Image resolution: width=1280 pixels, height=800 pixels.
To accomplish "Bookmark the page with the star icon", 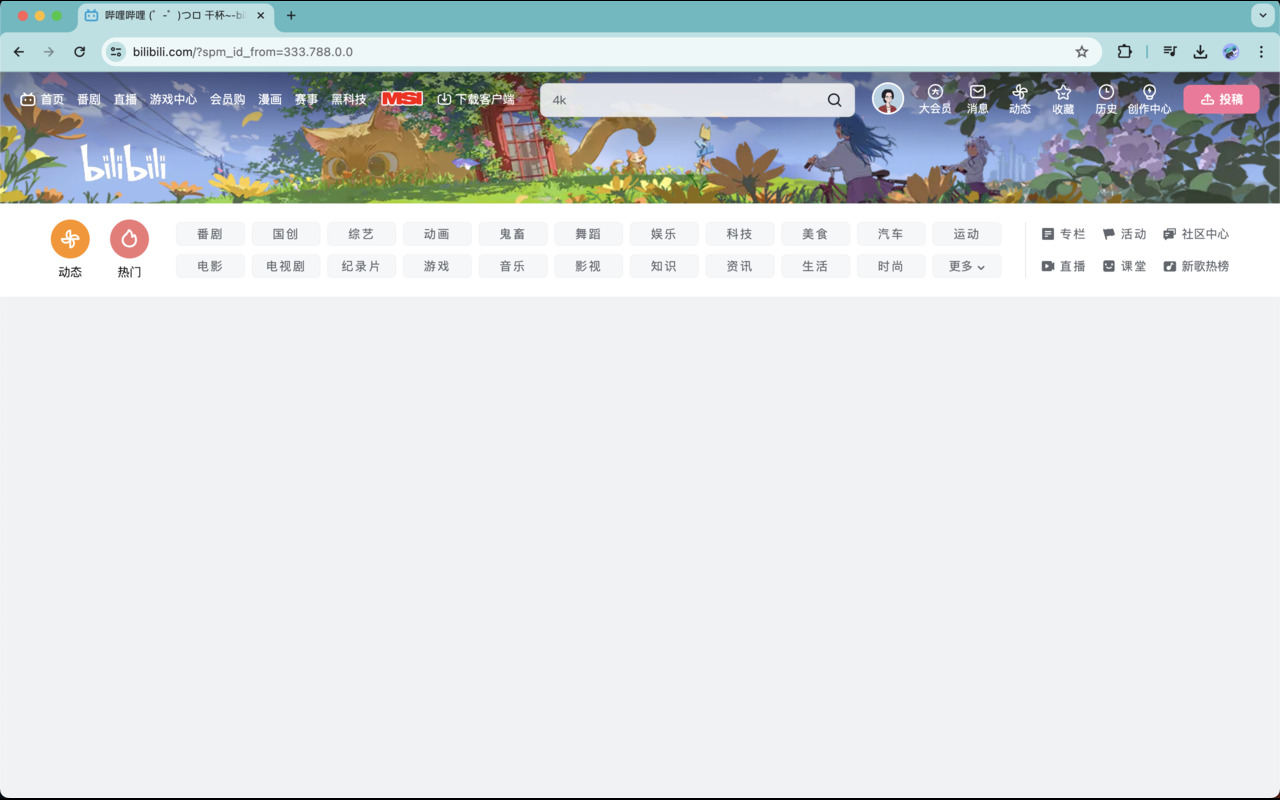I will pyautogui.click(x=1081, y=51).
